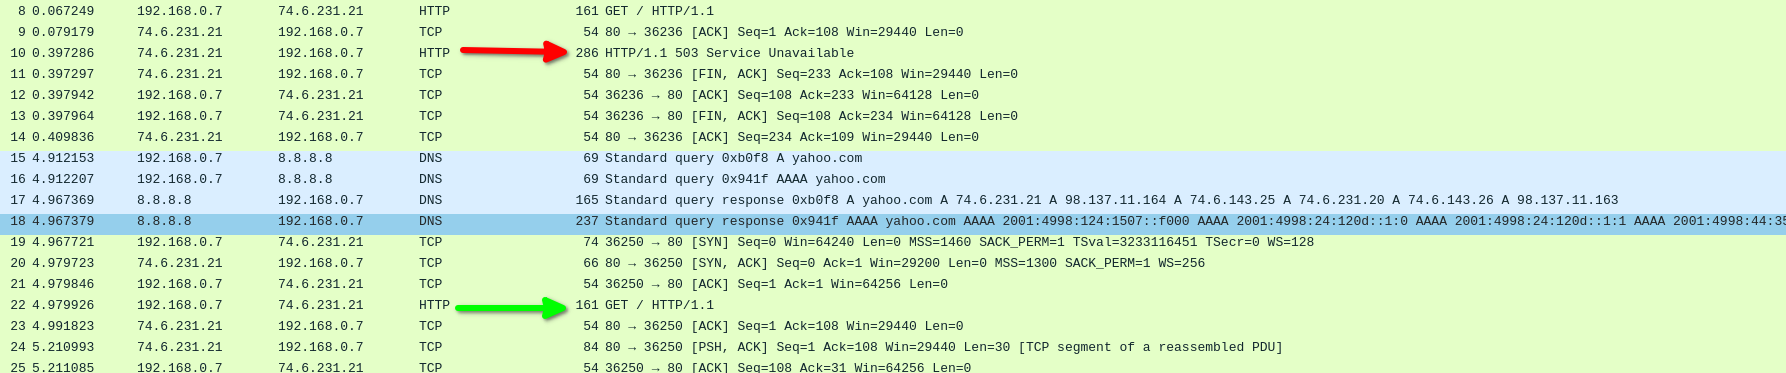This screenshot has height=373, width=1786.
Task: Select packet 20 SYN, ACK row
Action: point(893,263)
